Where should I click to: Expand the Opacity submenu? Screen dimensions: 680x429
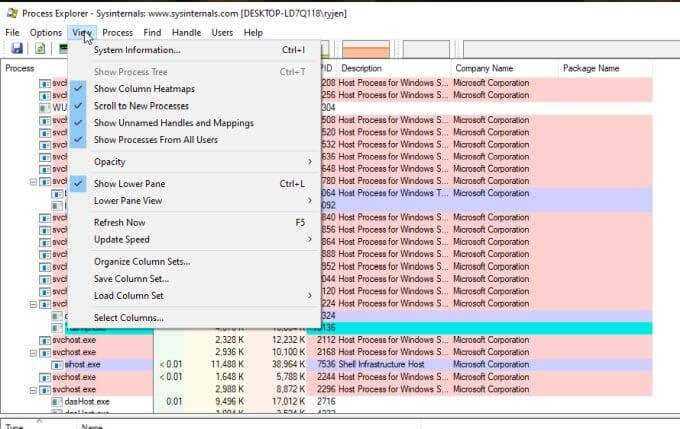click(193, 162)
